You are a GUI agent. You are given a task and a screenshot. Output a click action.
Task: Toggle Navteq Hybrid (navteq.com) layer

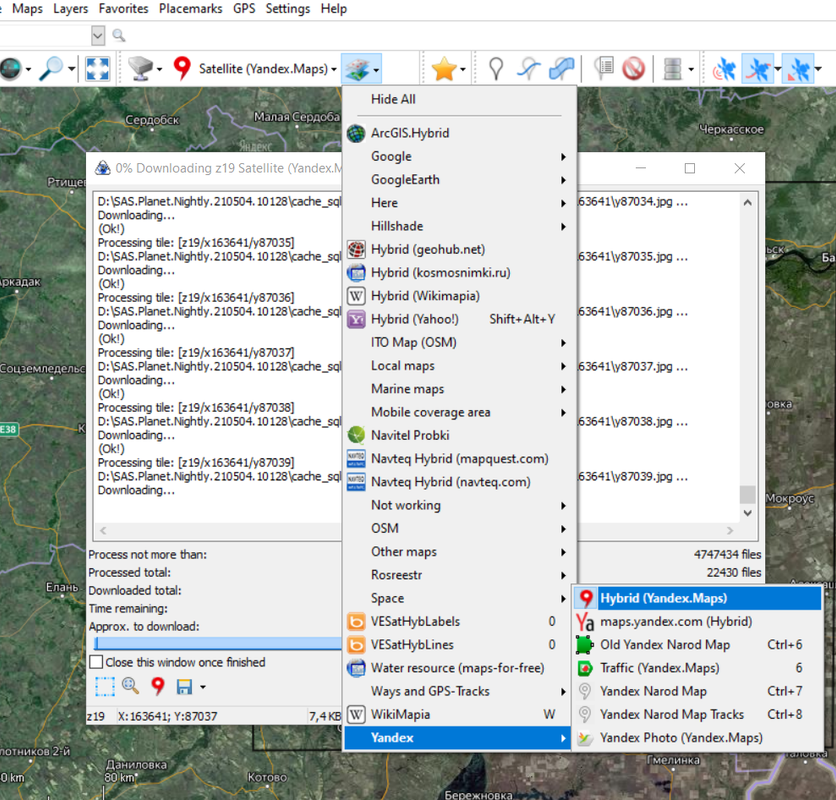tap(459, 482)
